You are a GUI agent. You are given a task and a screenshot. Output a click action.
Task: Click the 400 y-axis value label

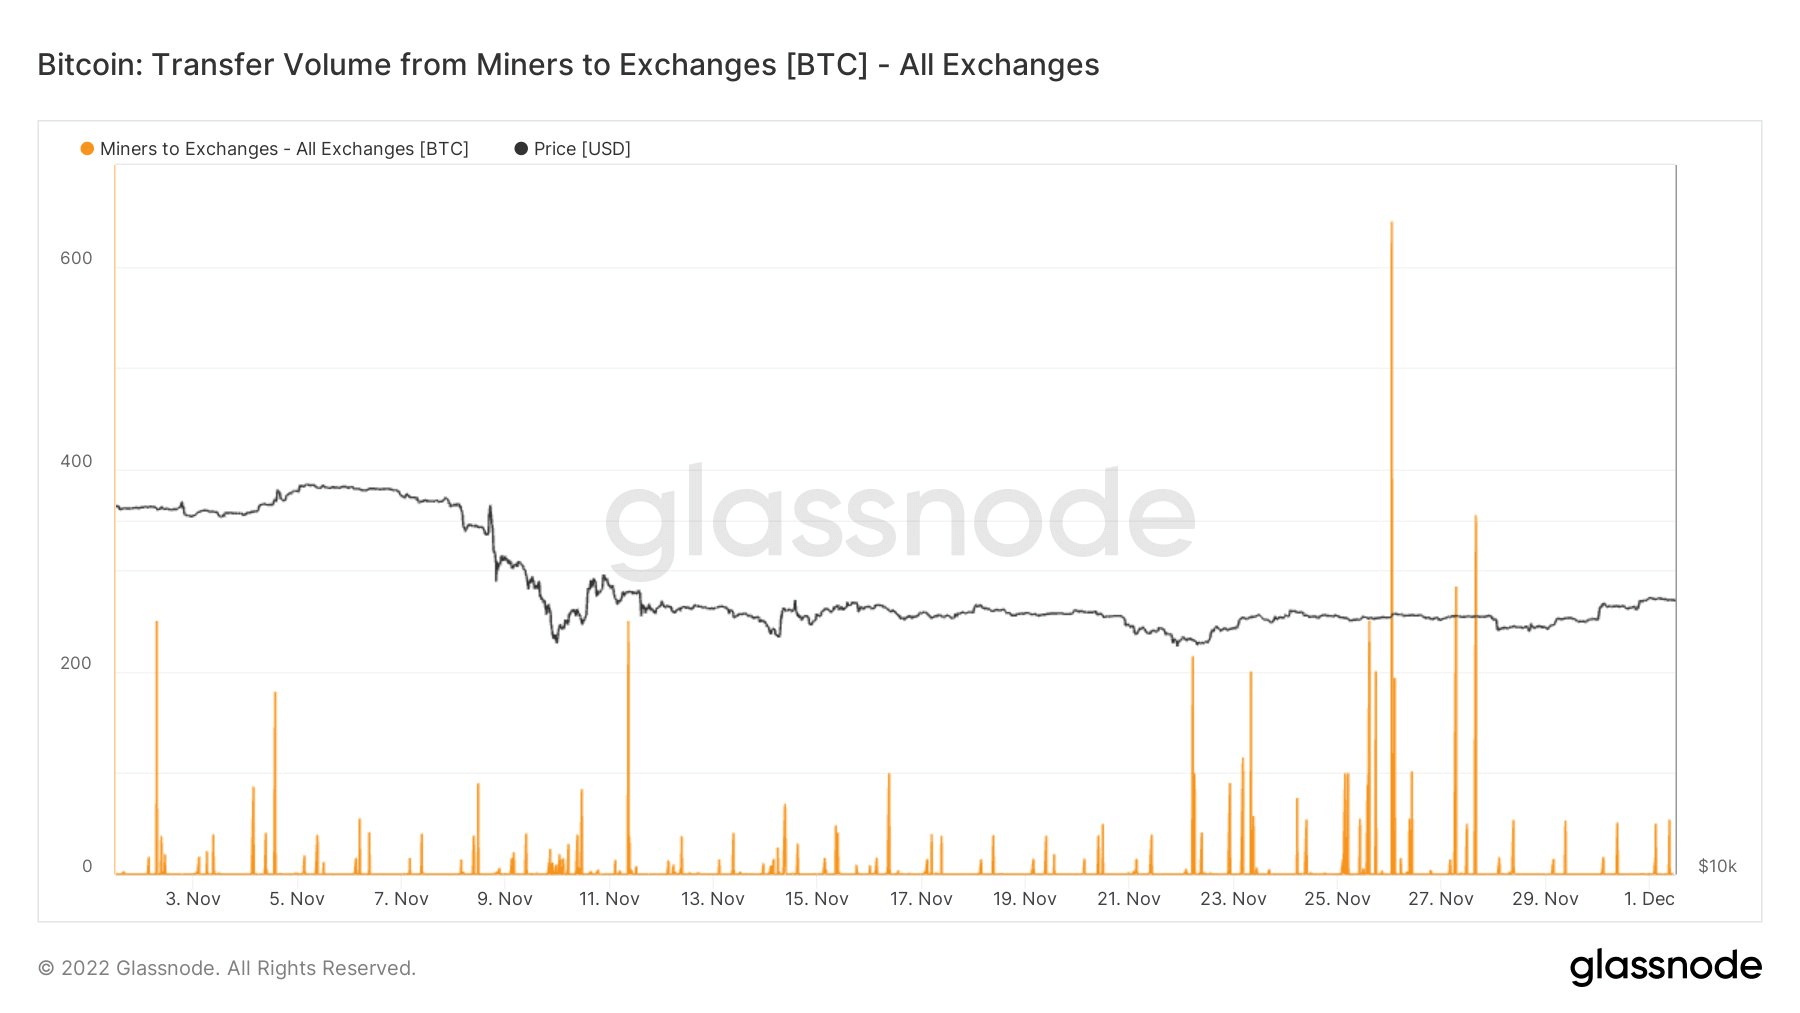coord(76,461)
